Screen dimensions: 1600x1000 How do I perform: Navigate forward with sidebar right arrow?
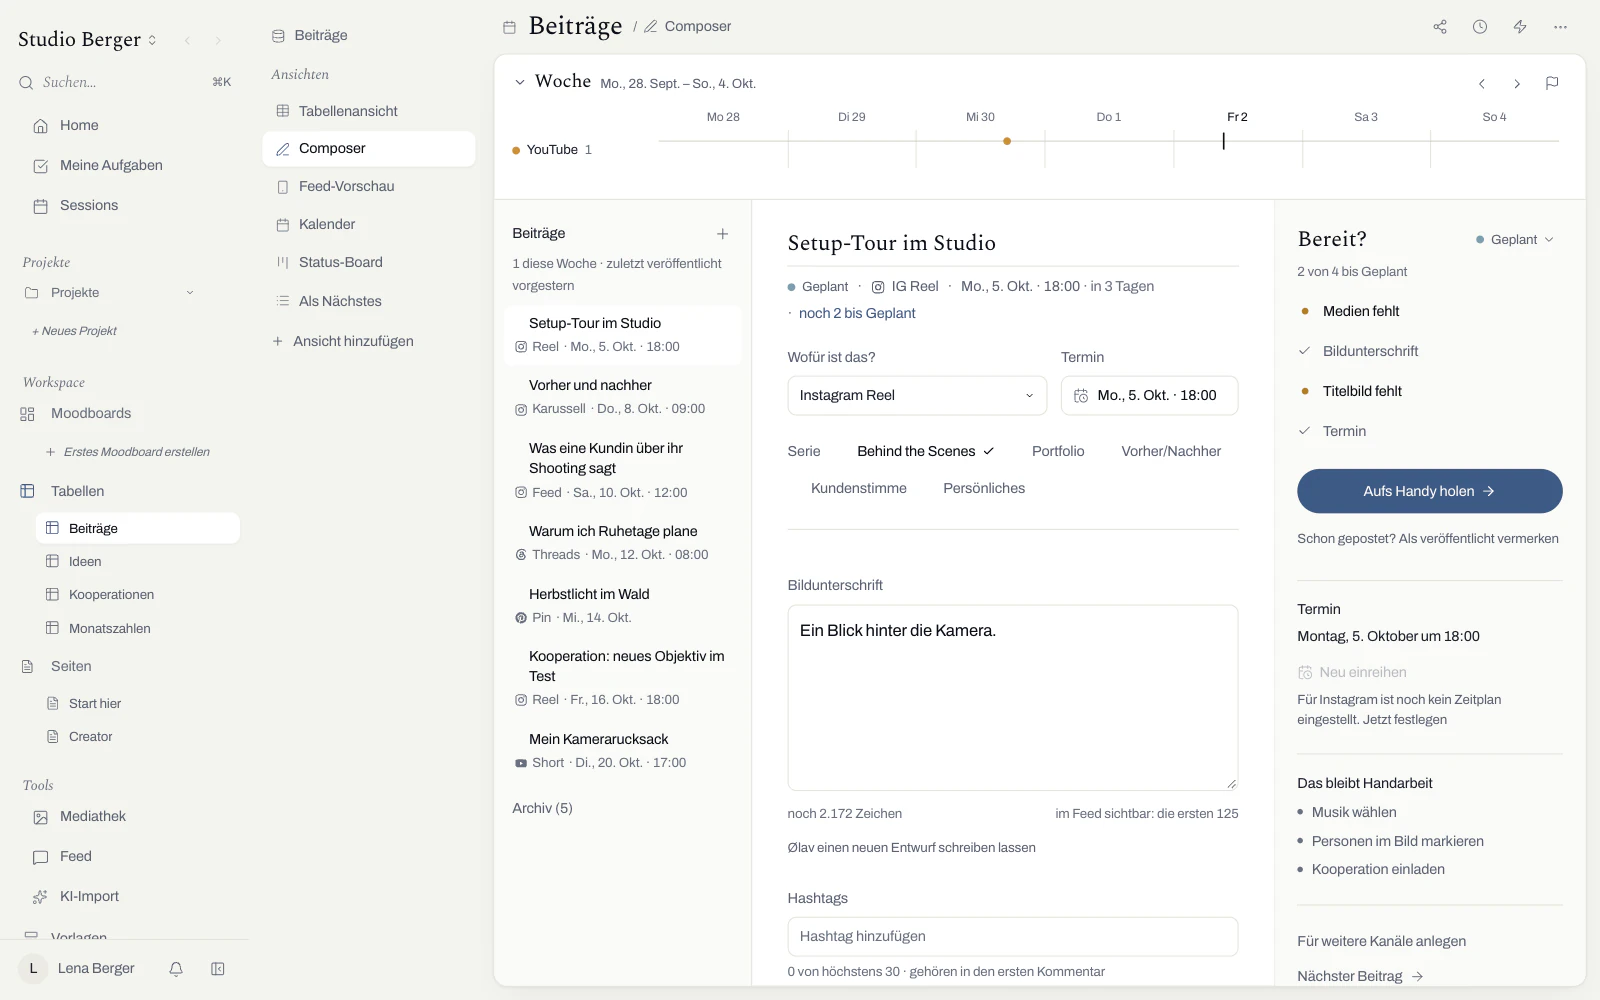point(218,40)
